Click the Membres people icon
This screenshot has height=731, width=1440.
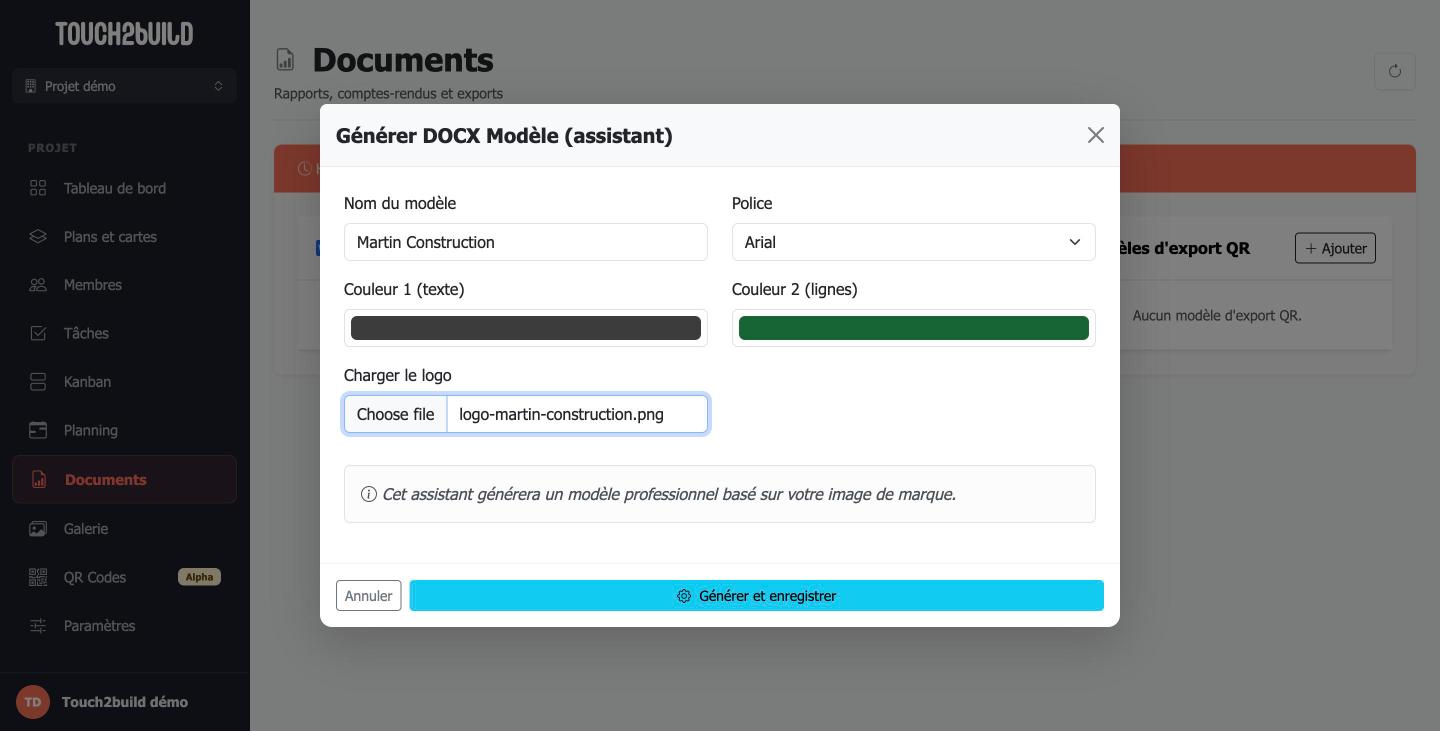(x=38, y=285)
